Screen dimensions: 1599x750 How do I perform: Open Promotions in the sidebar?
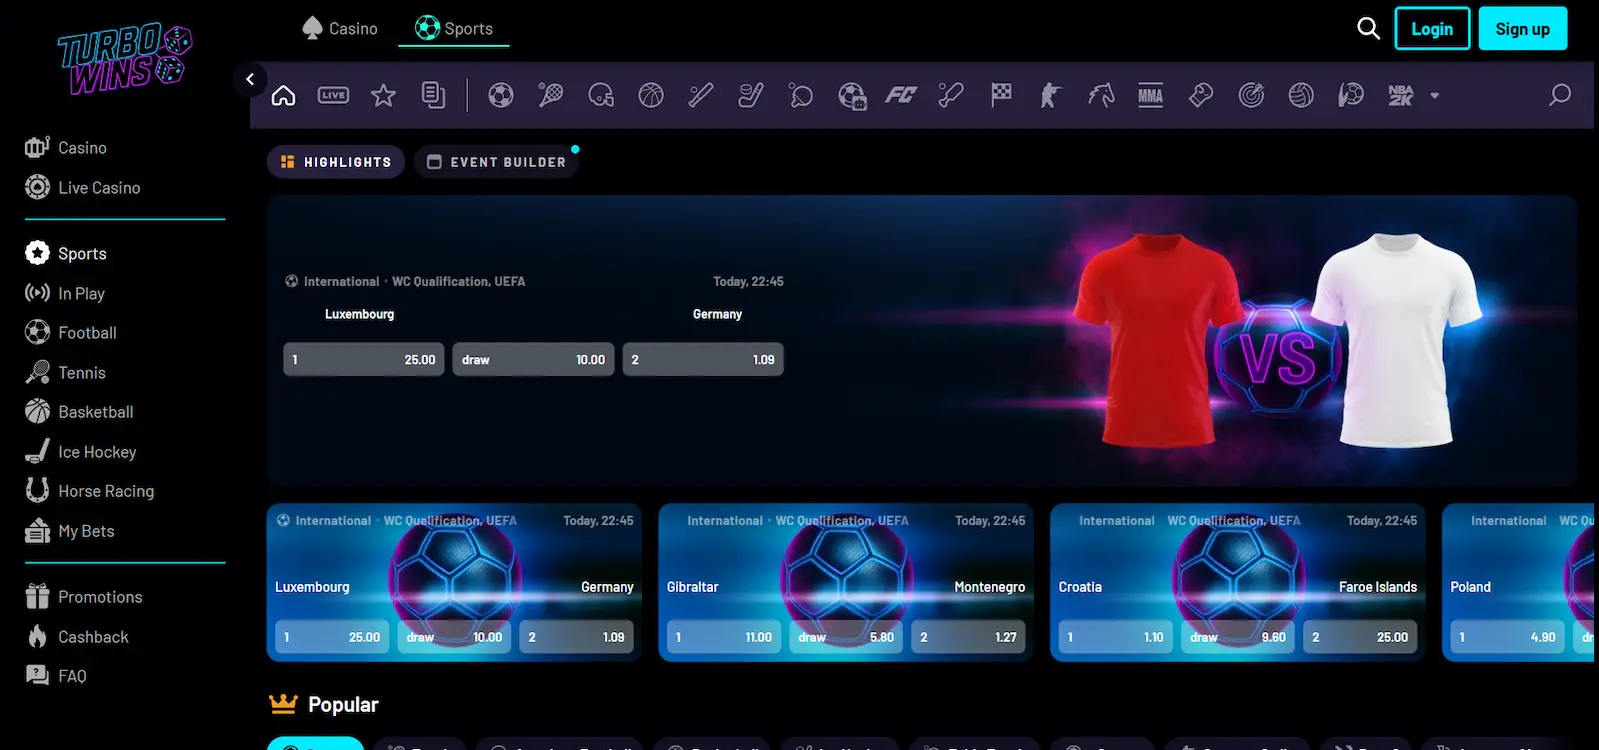point(84,597)
